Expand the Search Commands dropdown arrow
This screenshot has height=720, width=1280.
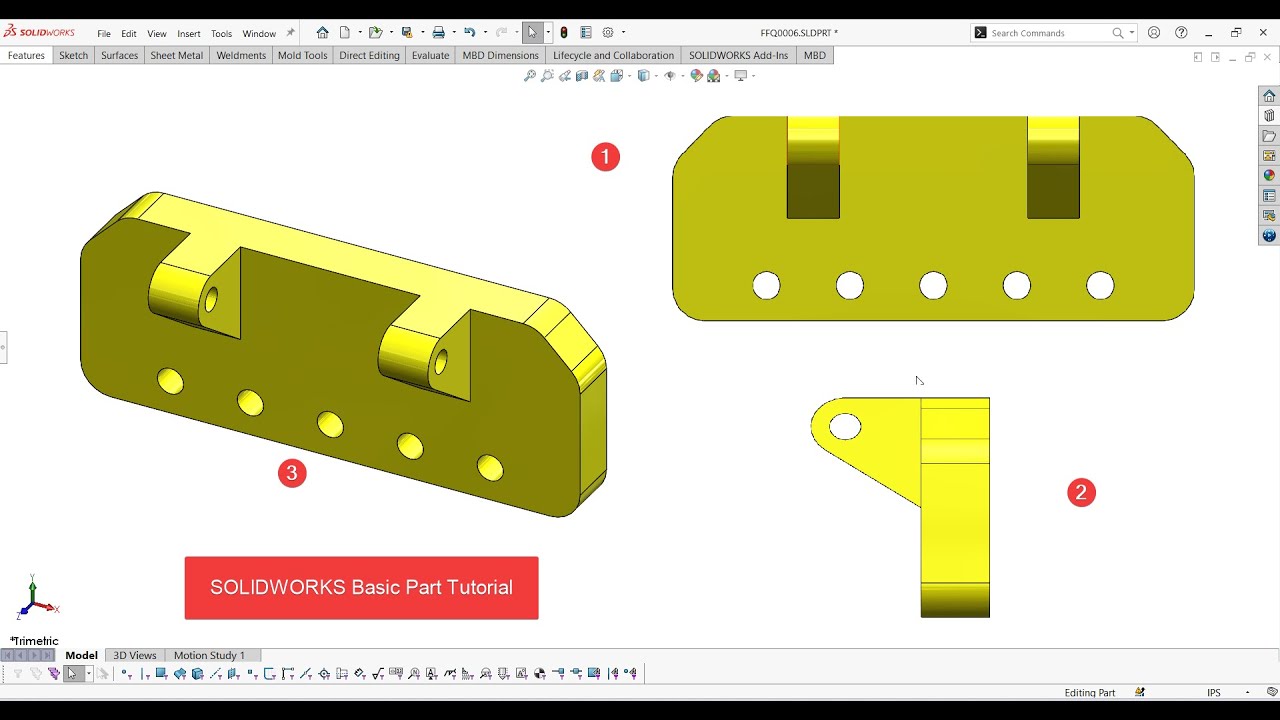[x=1131, y=33]
